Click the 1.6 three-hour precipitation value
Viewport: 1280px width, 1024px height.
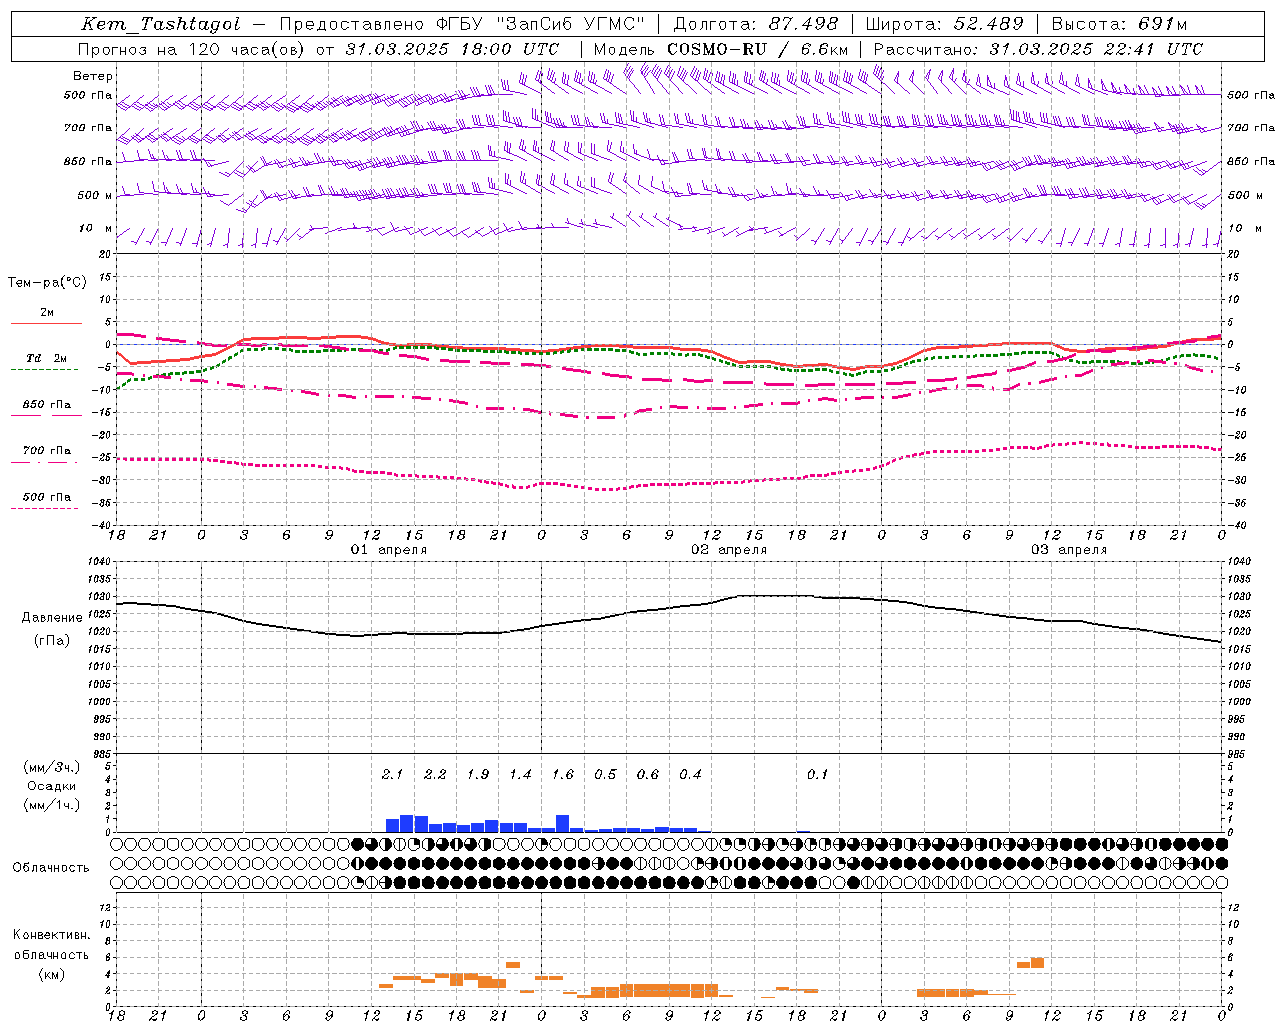coord(563,774)
